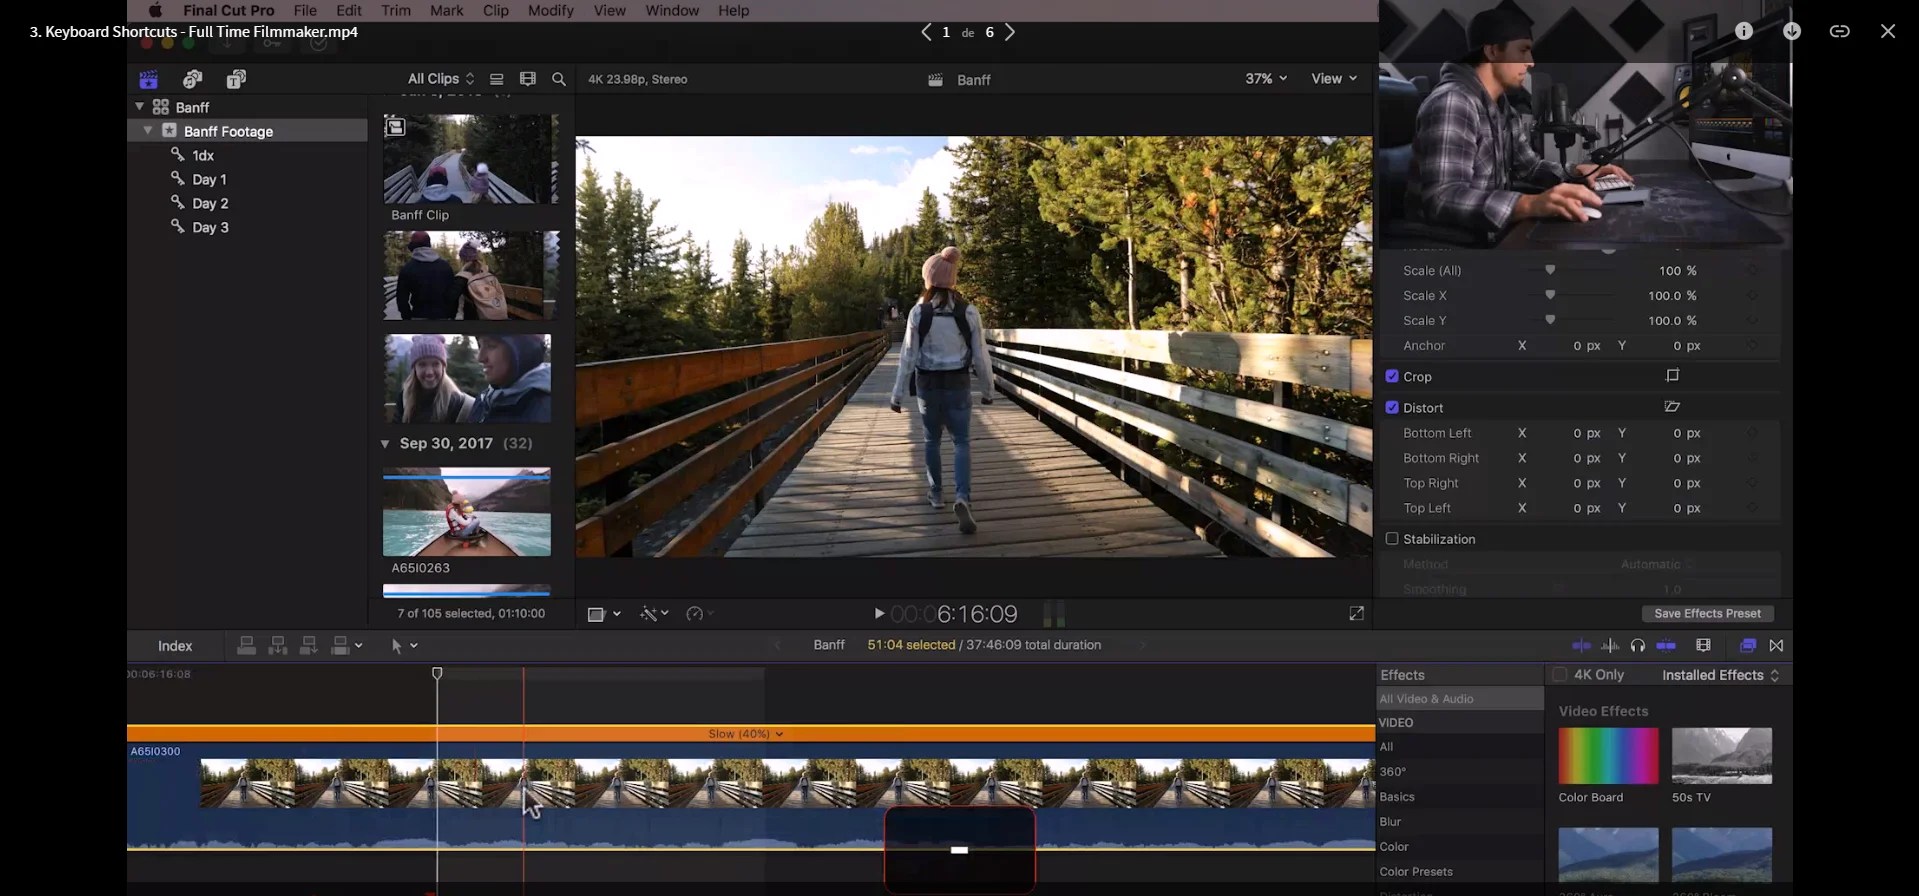Click the Crop tool icon in the inspector
Image resolution: width=1919 pixels, height=896 pixels.
[1672, 376]
